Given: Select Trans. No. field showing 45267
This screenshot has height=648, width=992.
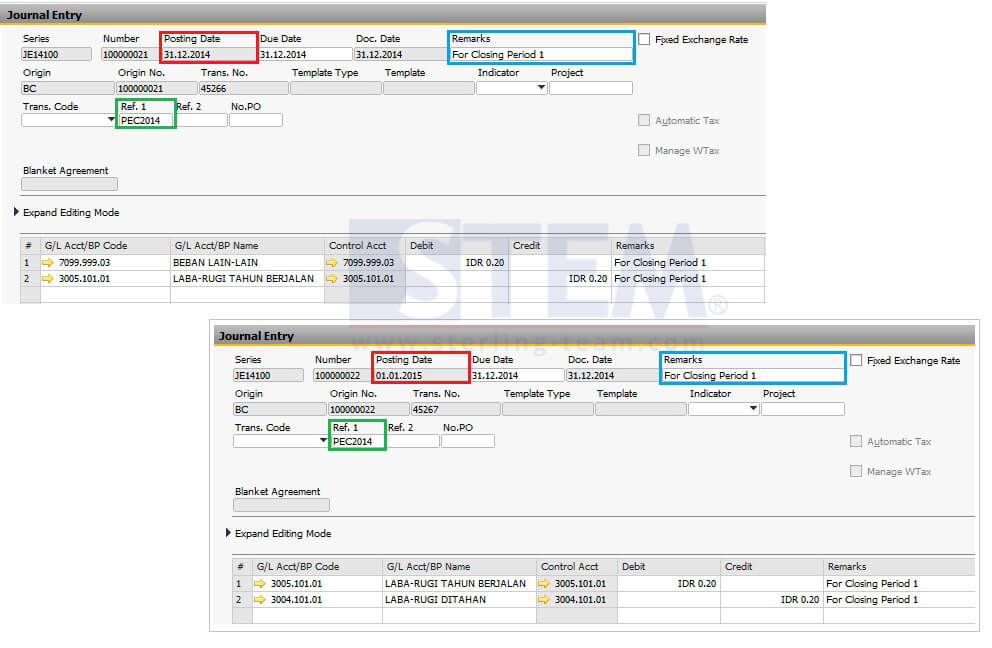Looking at the screenshot, I should [x=456, y=409].
